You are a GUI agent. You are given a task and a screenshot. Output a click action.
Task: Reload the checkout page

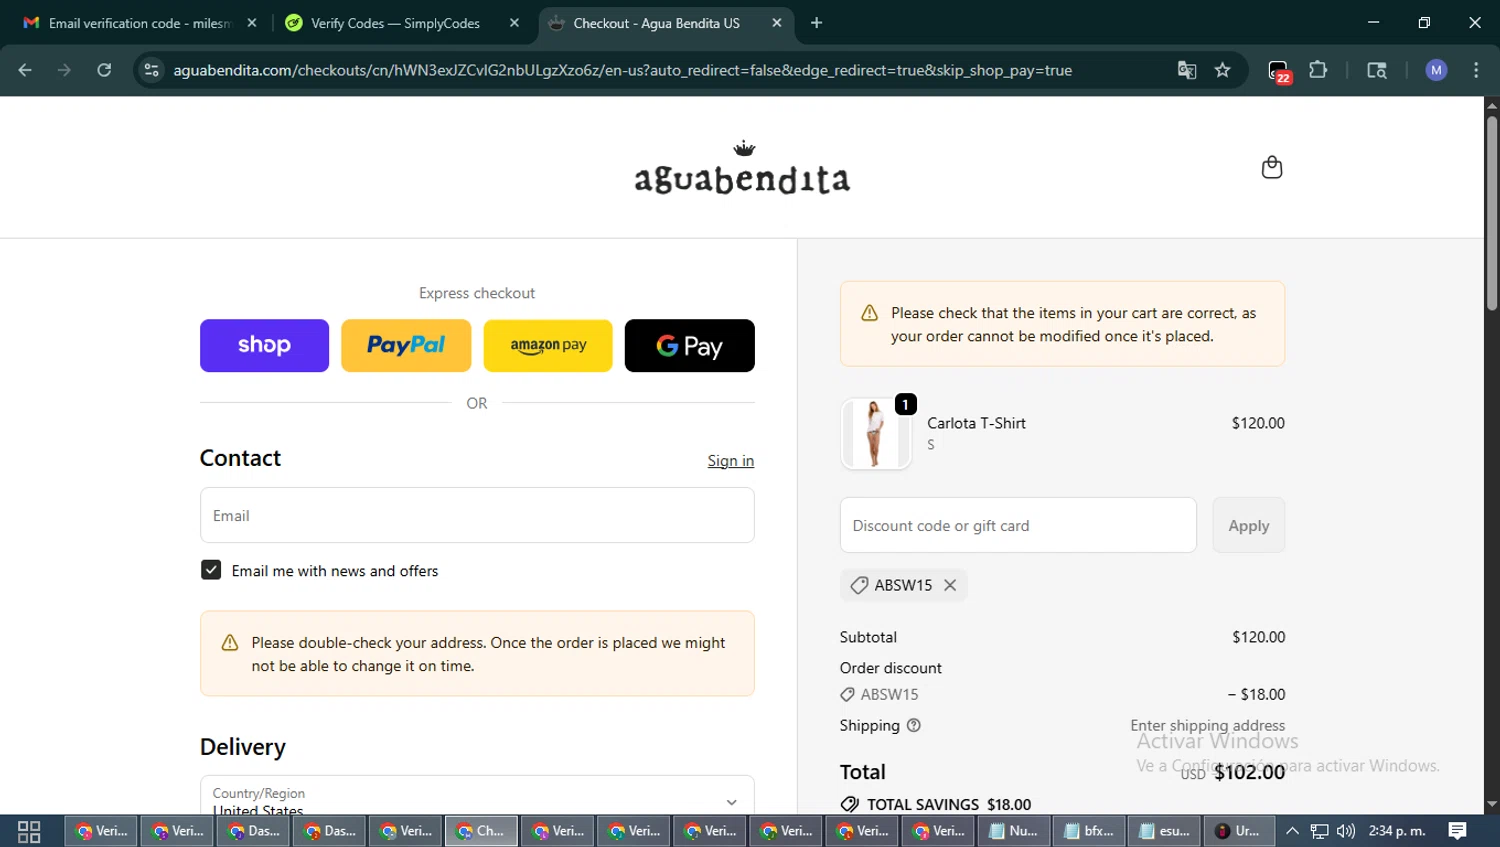pyautogui.click(x=104, y=70)
